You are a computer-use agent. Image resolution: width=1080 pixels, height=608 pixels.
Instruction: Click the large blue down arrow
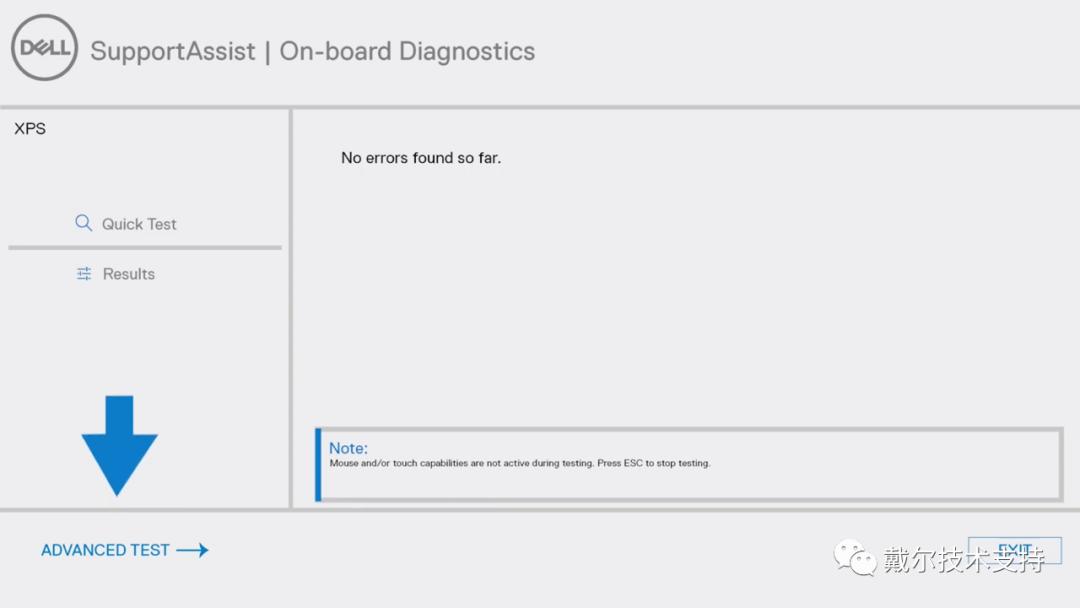pyautogui.click(x=119, y=445)
